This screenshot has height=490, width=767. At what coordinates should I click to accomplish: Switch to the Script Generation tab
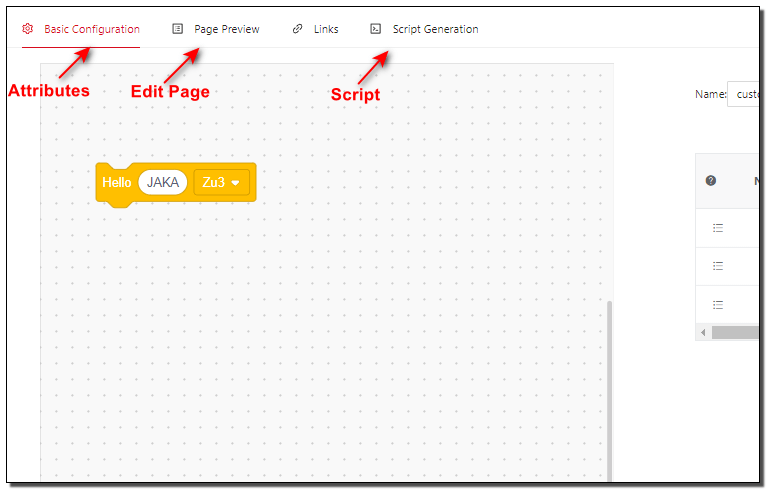tap(435, 29)
